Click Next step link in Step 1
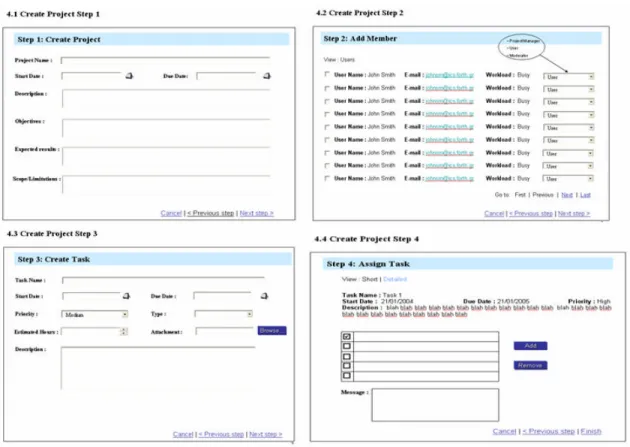This screenshot has height=447, width=630. point(256,213)
